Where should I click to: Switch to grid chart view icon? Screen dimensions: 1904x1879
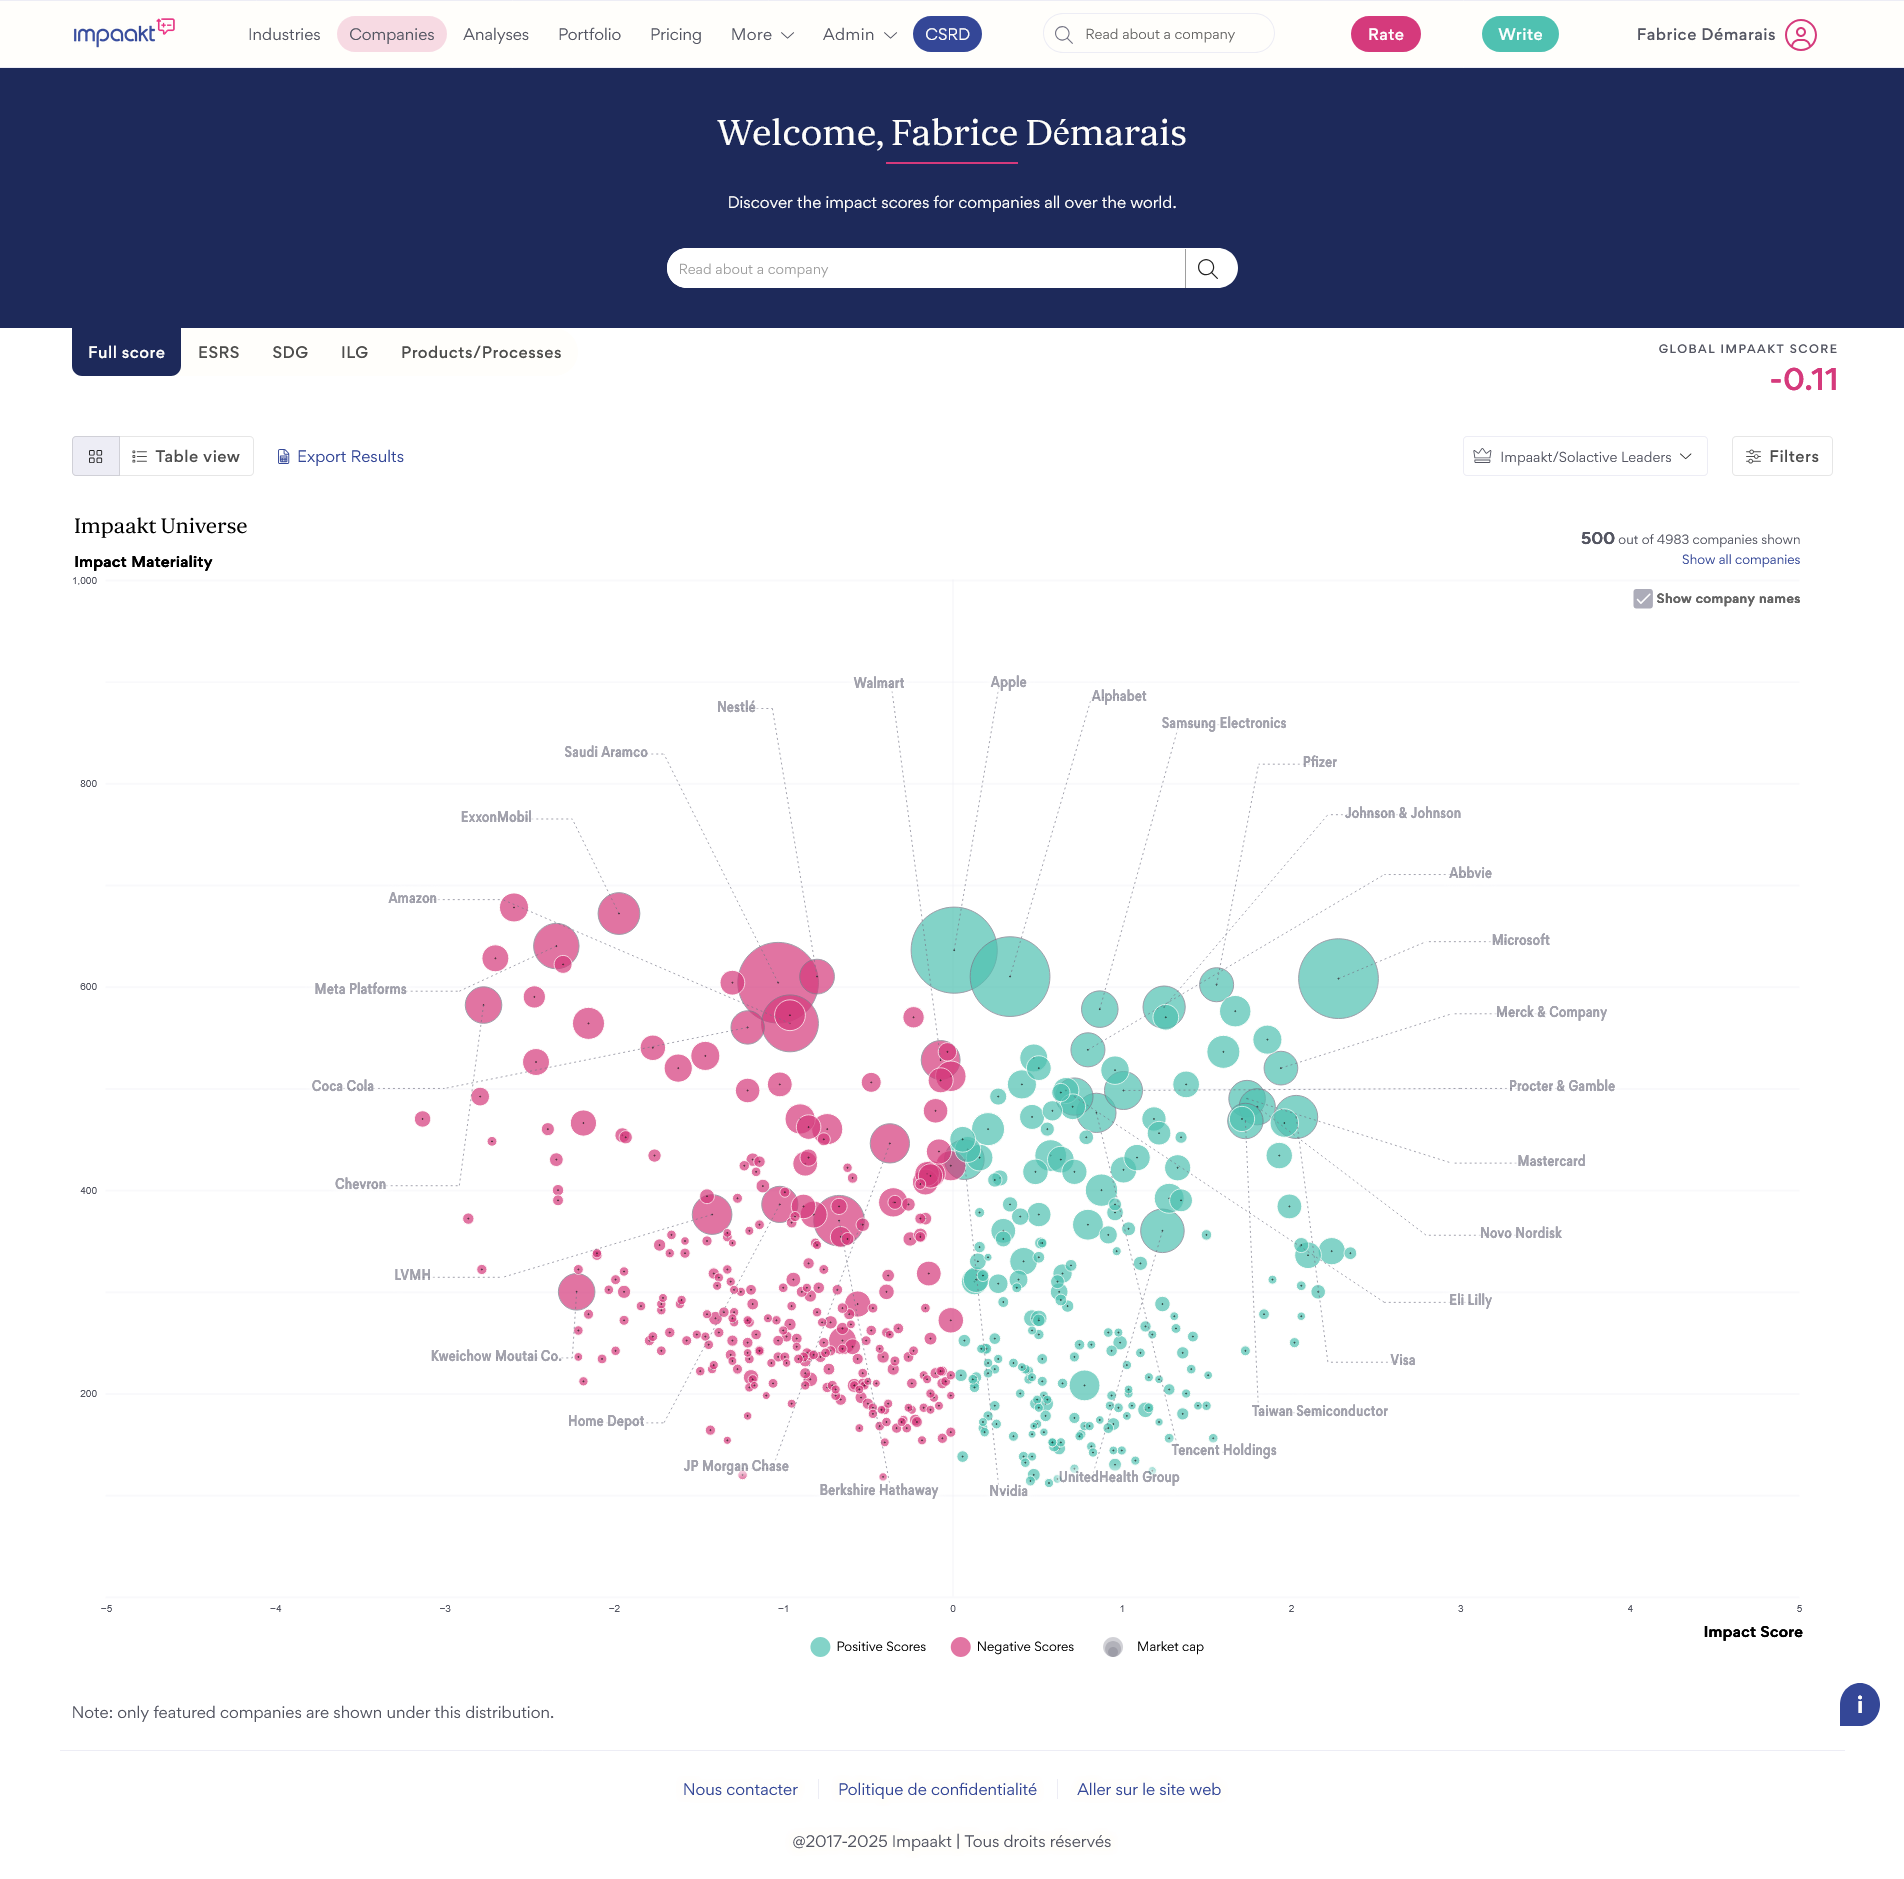click(x=96, y=457)
